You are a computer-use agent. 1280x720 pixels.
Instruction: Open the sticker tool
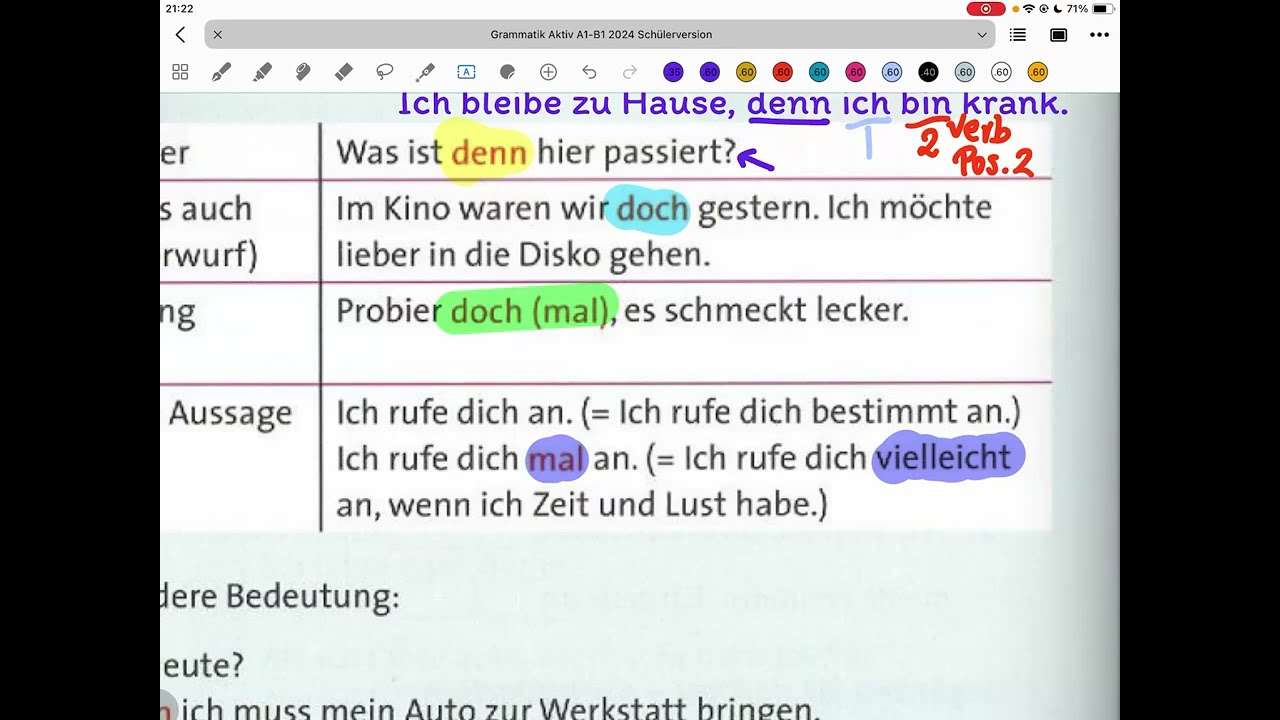tap(507, 72)
